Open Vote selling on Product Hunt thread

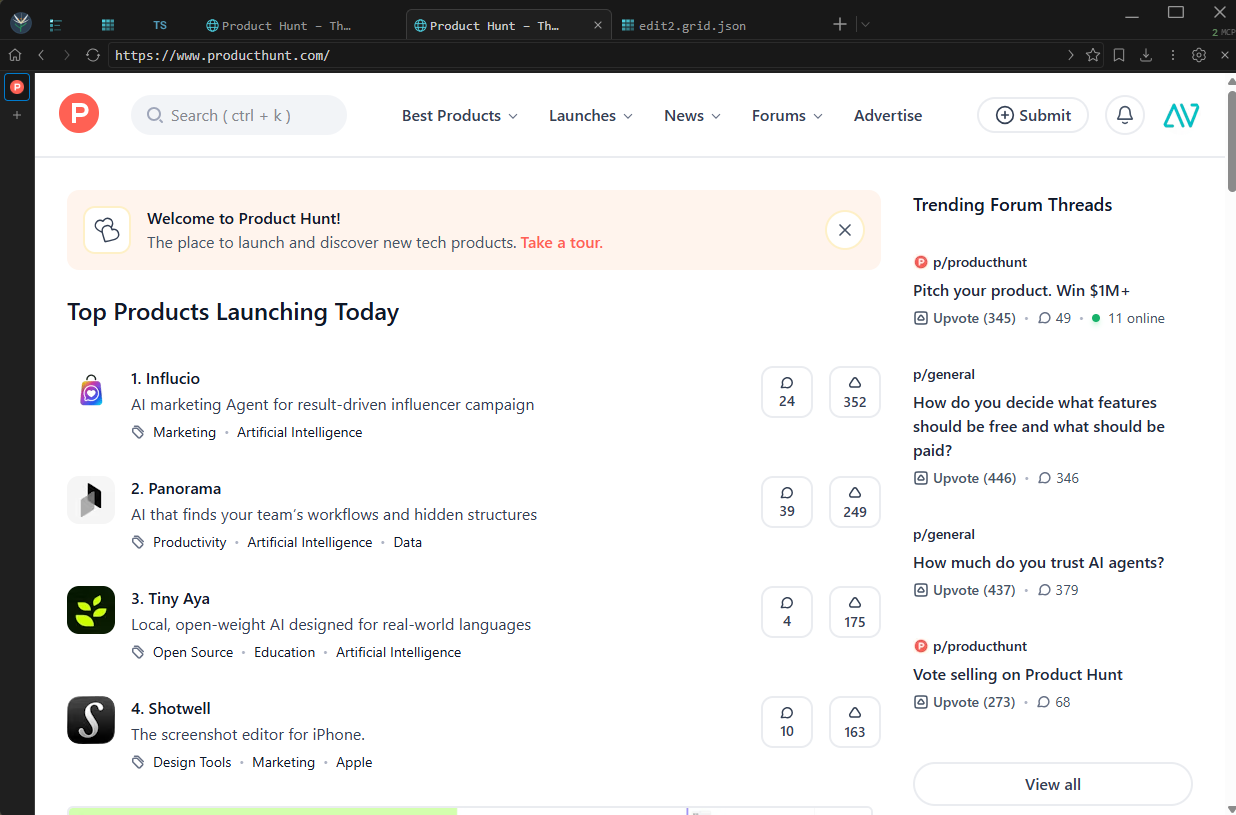[x=1018, y=674]
